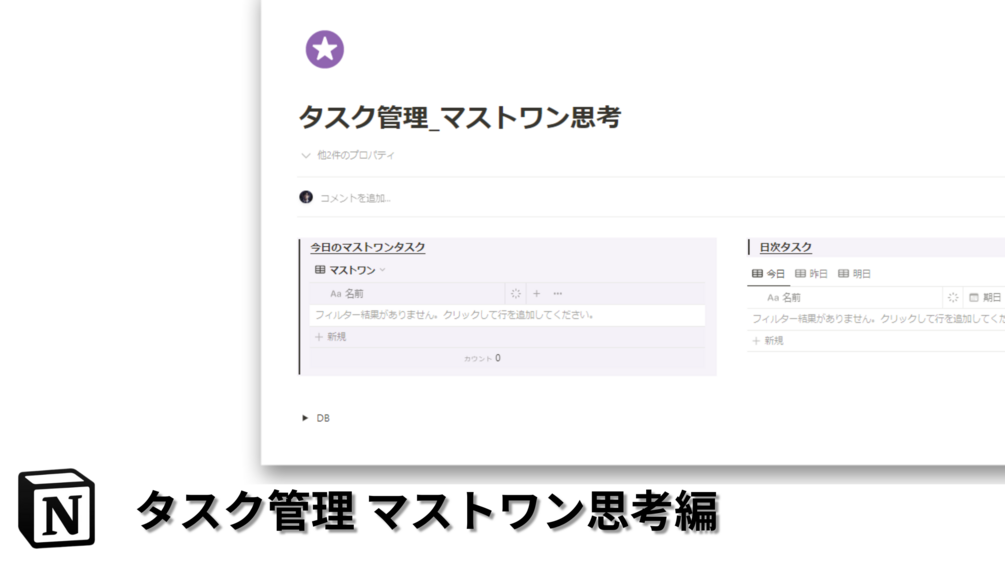Open the three-dot menu in マストワン table header
The image size is (1005, 565).
point(558,293)
